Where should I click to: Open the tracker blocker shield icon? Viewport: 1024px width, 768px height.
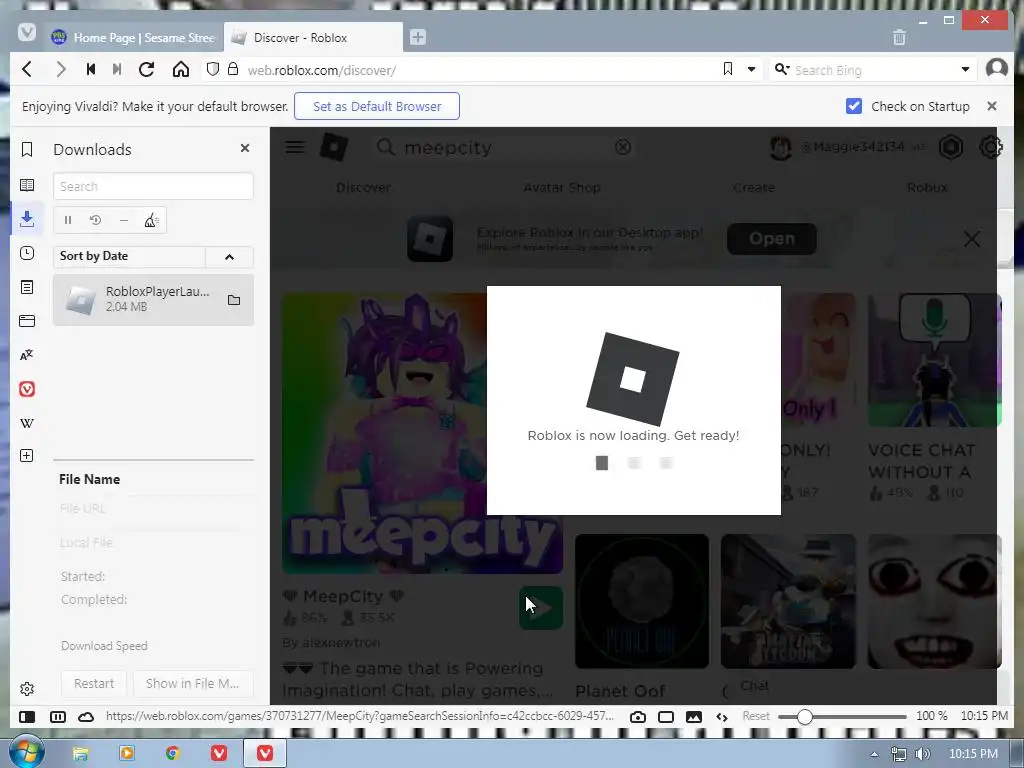(x=212, y=69)
